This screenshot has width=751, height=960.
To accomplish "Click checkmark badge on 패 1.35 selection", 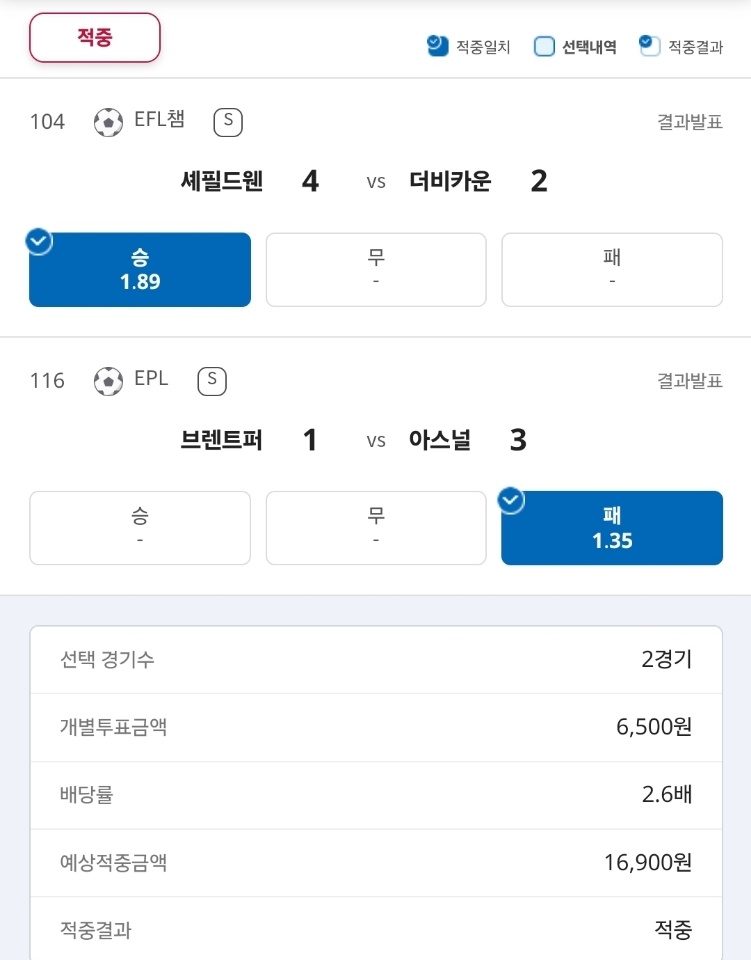I will pyautogui.click(x=511, y=500).
